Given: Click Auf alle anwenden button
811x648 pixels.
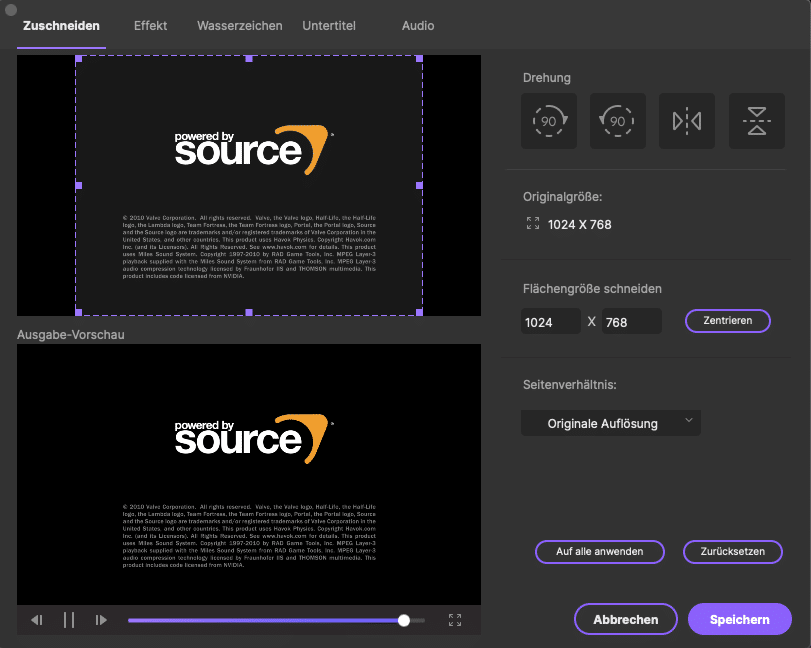Looking at the screenshot, I should (599, 552).
